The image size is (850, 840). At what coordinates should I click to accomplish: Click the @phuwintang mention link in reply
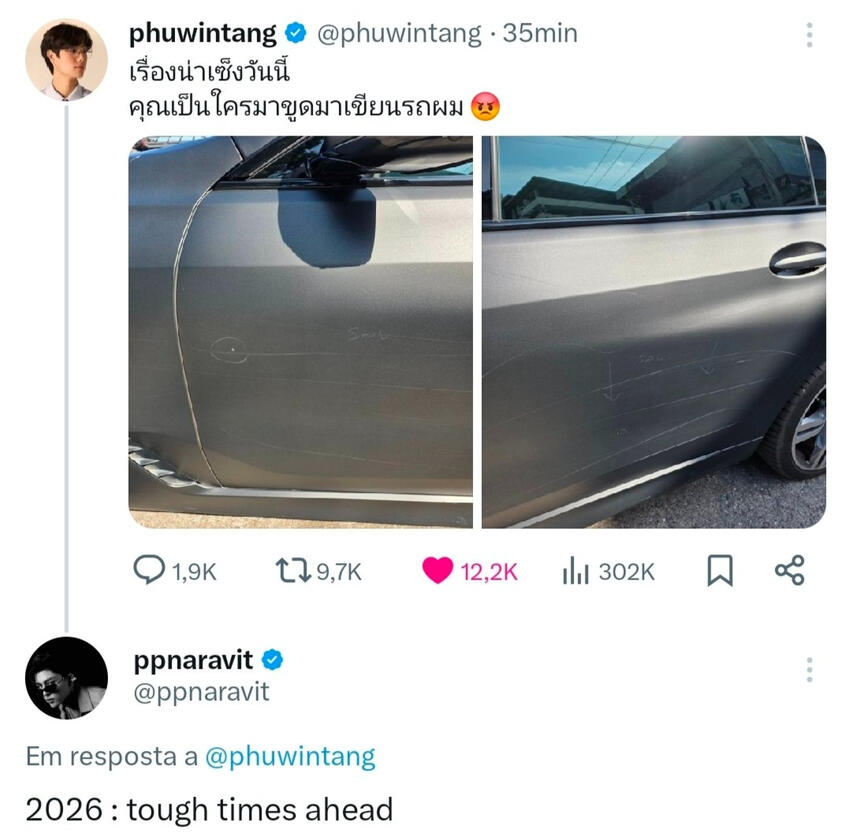point(290,757)
